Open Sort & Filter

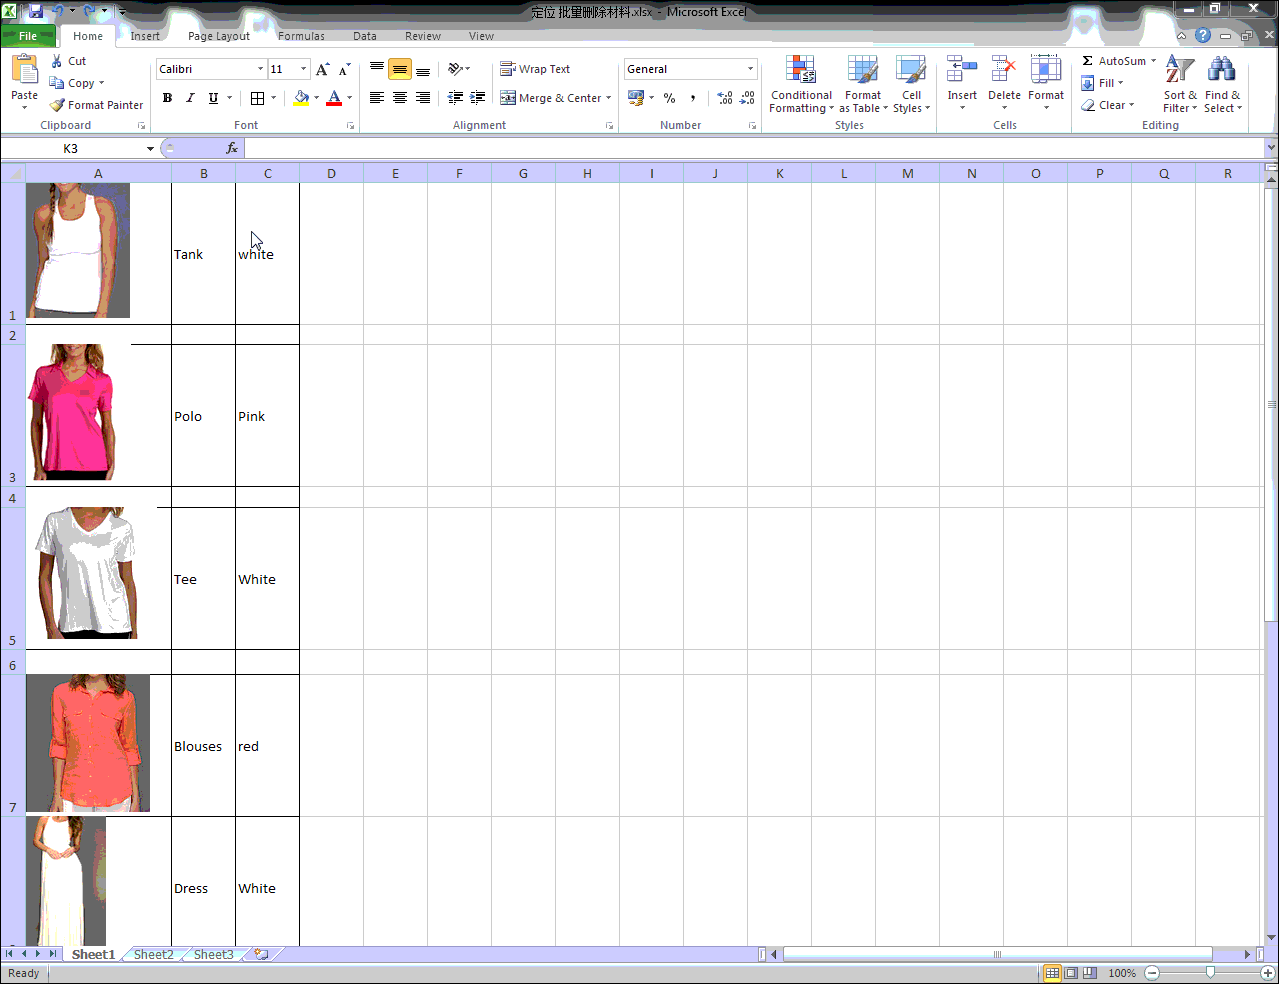(1180, 84)
